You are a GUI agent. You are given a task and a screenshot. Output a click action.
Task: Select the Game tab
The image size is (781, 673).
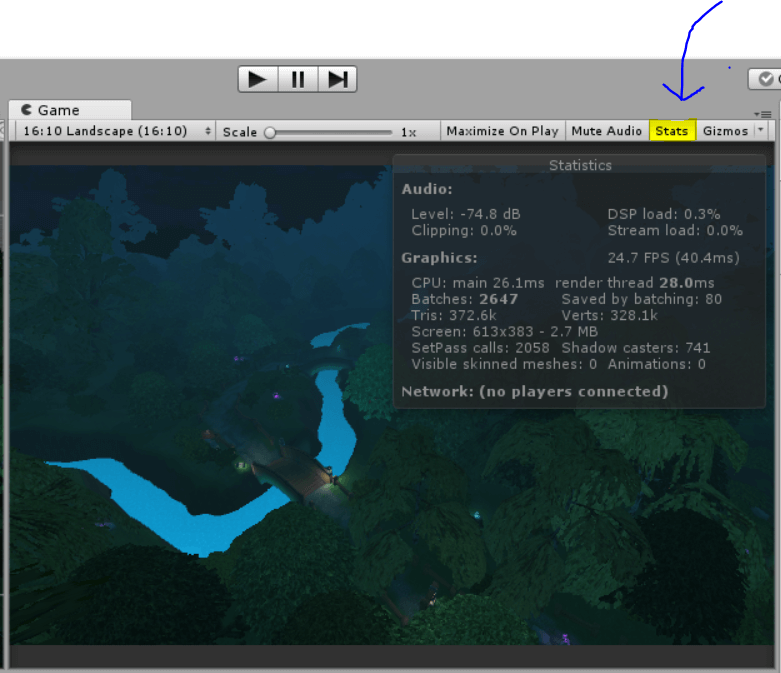[x=70, y=110]
